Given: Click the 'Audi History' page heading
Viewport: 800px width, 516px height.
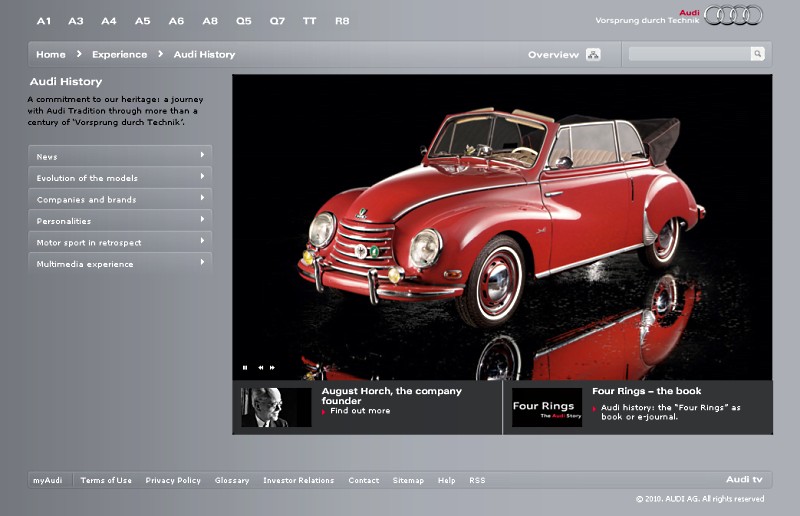Looking at the screenshot, I should [x=66, y=82].
